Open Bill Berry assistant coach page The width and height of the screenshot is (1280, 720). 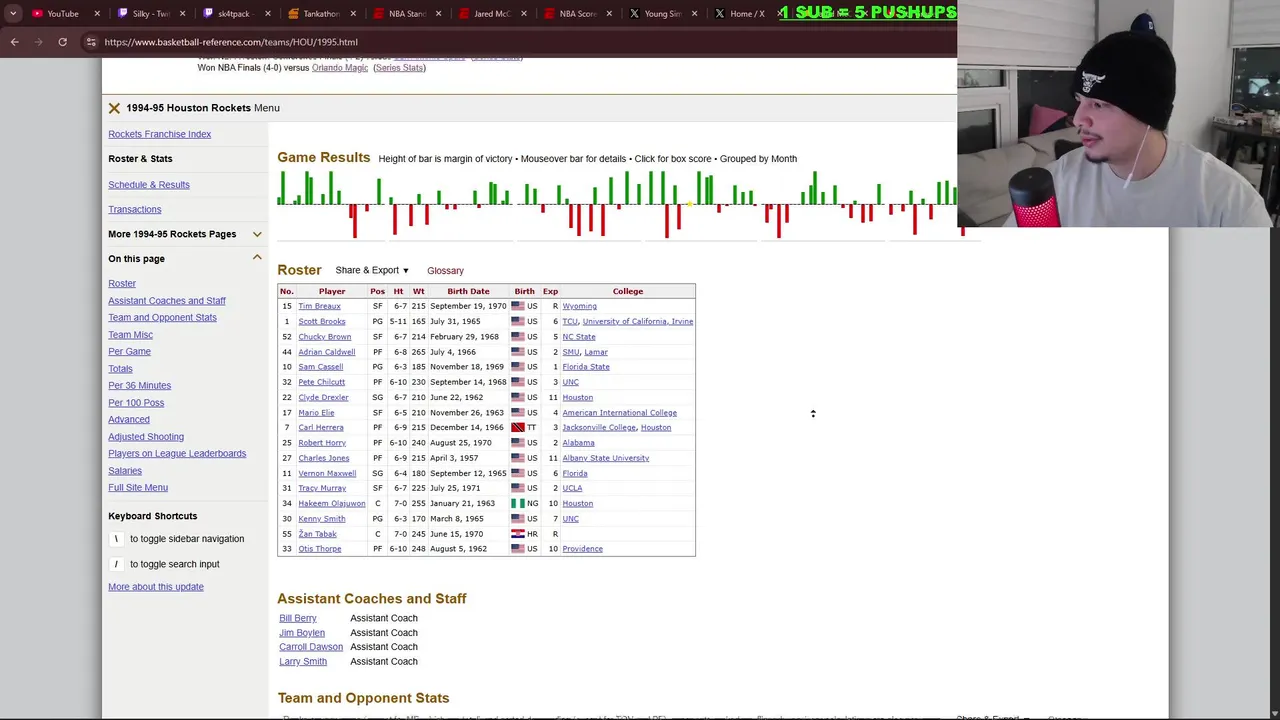tap(297, 618)
